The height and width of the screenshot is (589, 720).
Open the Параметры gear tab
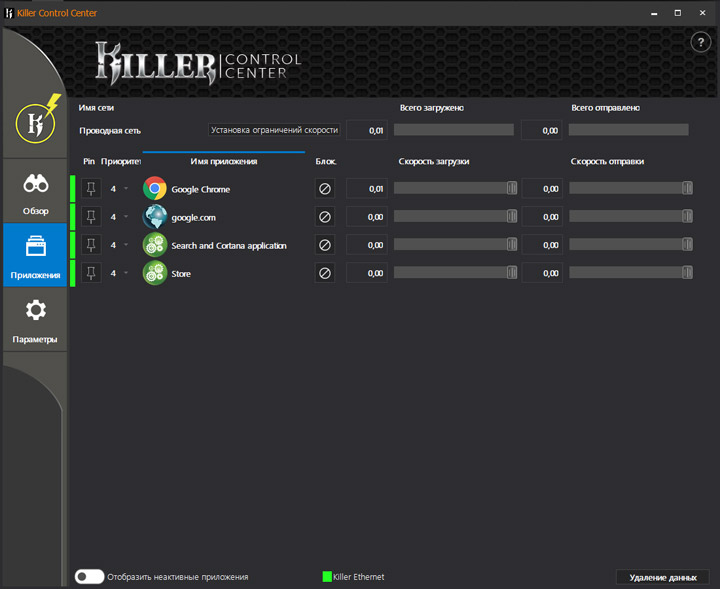pyautogui.click(x=35, y=320)
